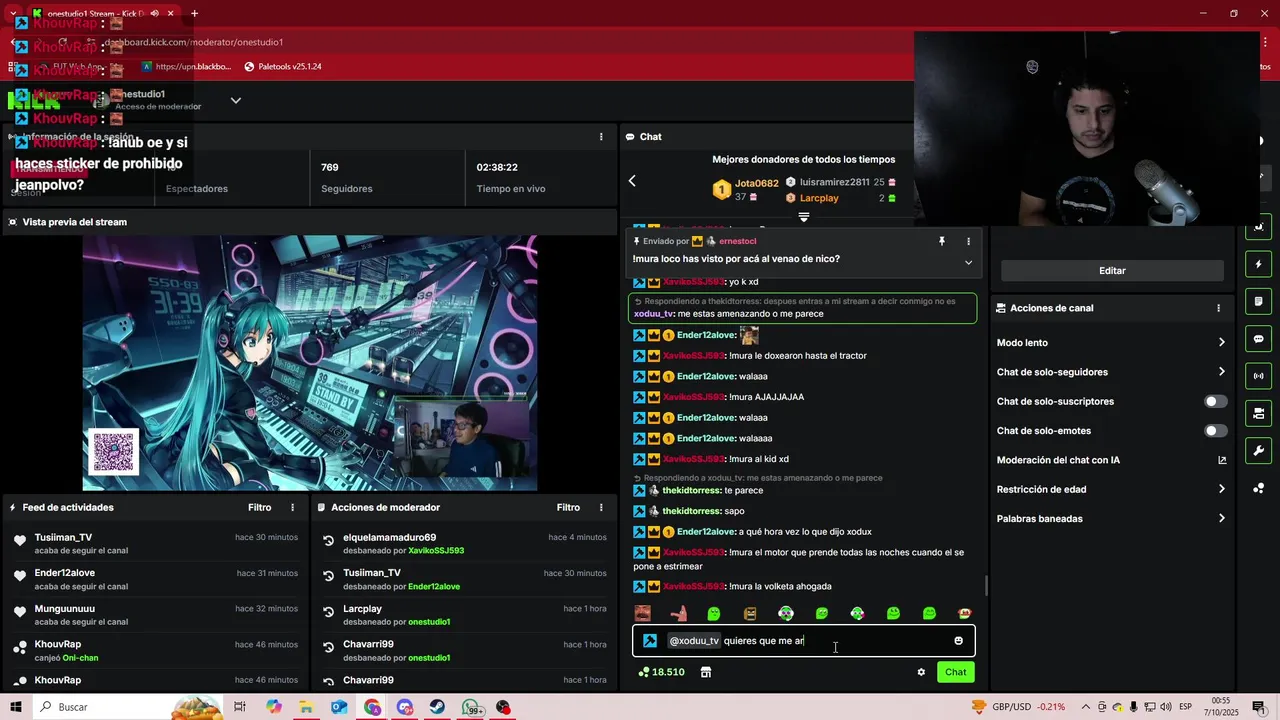Open the wrench tools sidebar icon
This screenshot has height=720, width=1280.
pos(1259,450)
